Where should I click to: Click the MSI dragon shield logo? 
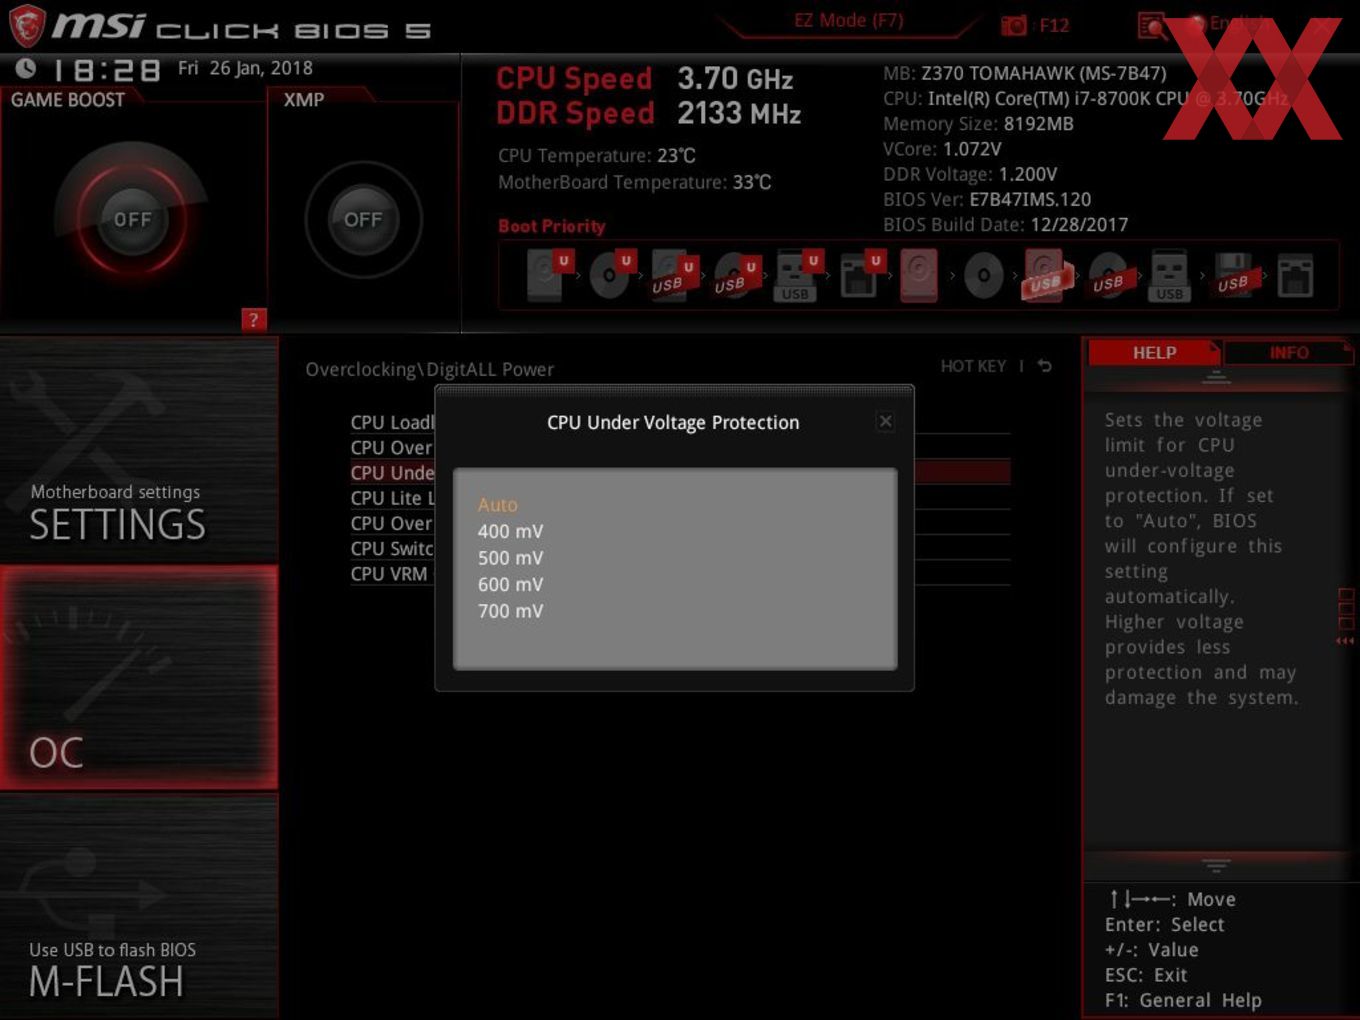click(26, 25)
